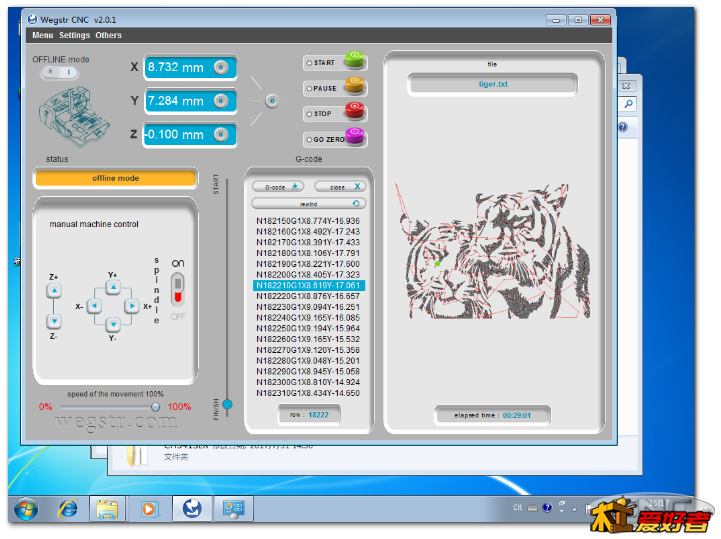Select G-code line N182280G1X9.048Y-15.201

[x=308, y=361]
